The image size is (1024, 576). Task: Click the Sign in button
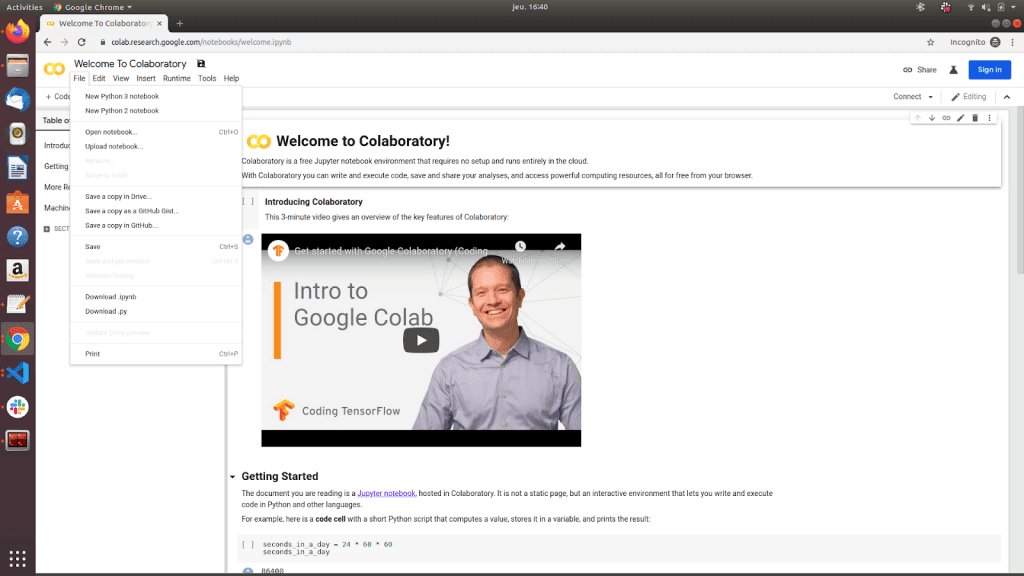click(x=989, y=70)
